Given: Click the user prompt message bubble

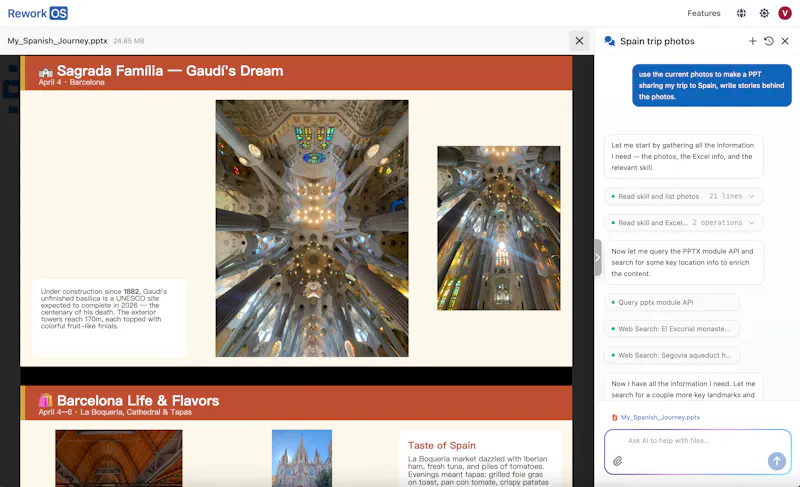Looking at the screenshot, I should (x=712, y=85).
